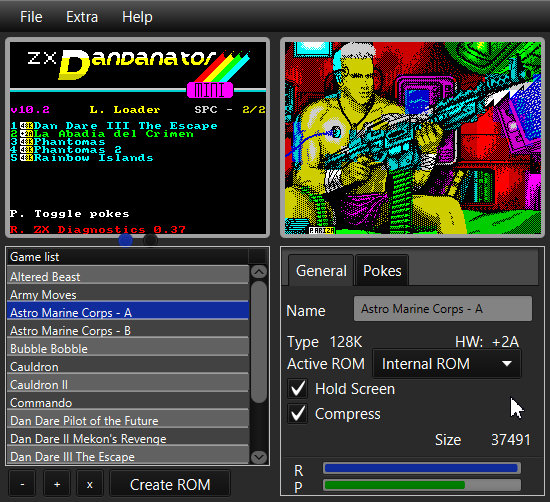Image resolution: width=550 pixels, height=502 pixels.
Task: Select the dark menu page indicator dot
Action: click(150, 240)
